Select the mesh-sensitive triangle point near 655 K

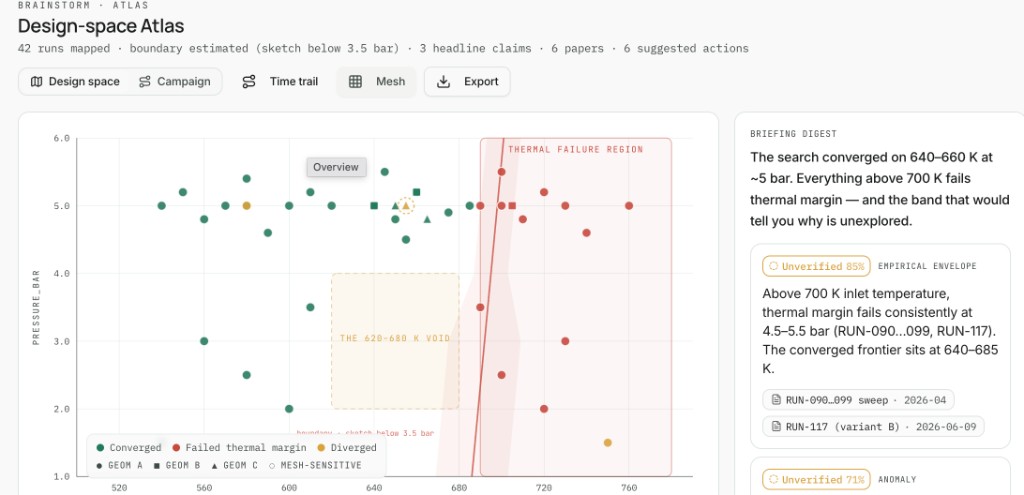pyautogui.click(x=406, y=206)
